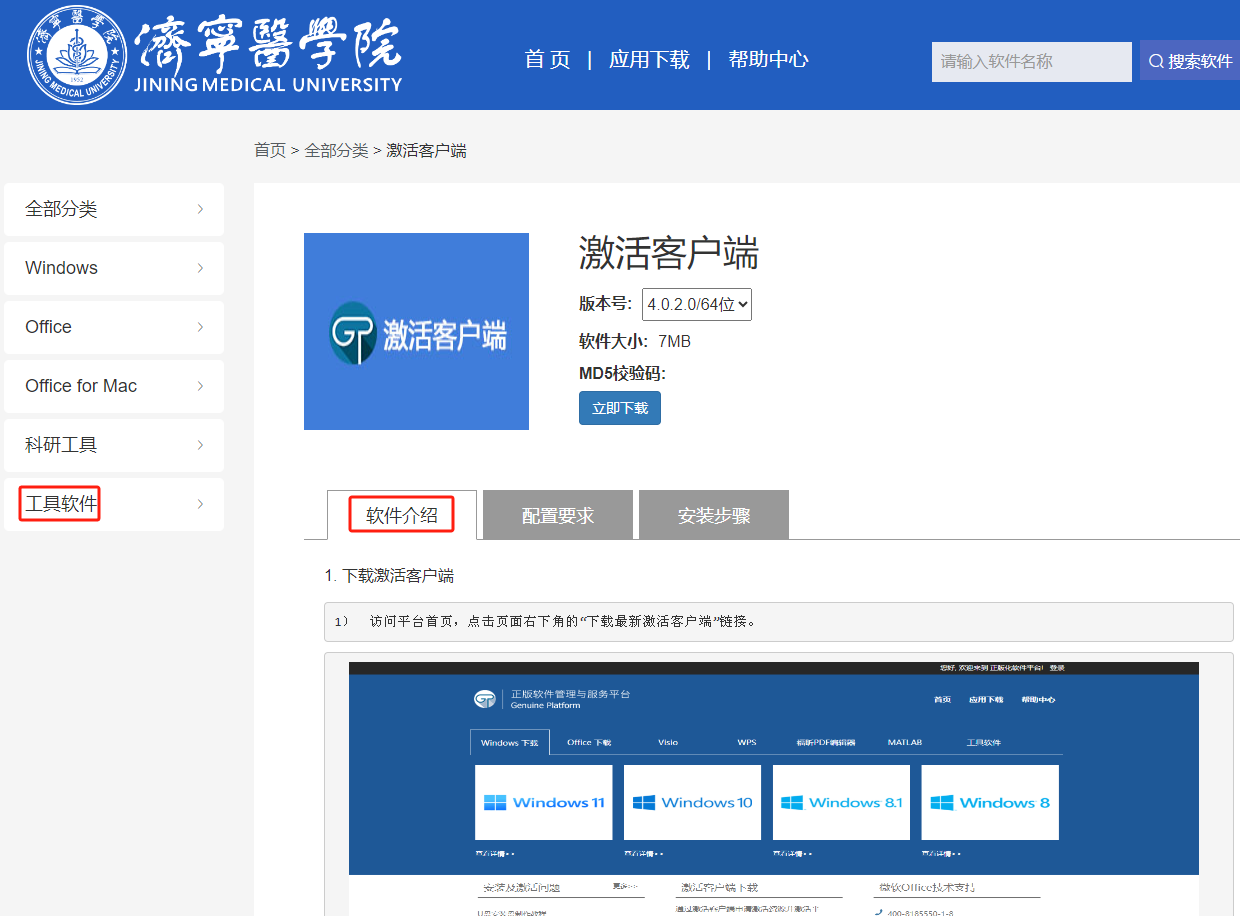
Task: Click MATLAB tab in embedded screenshot
Action: (x=904, y=742)
